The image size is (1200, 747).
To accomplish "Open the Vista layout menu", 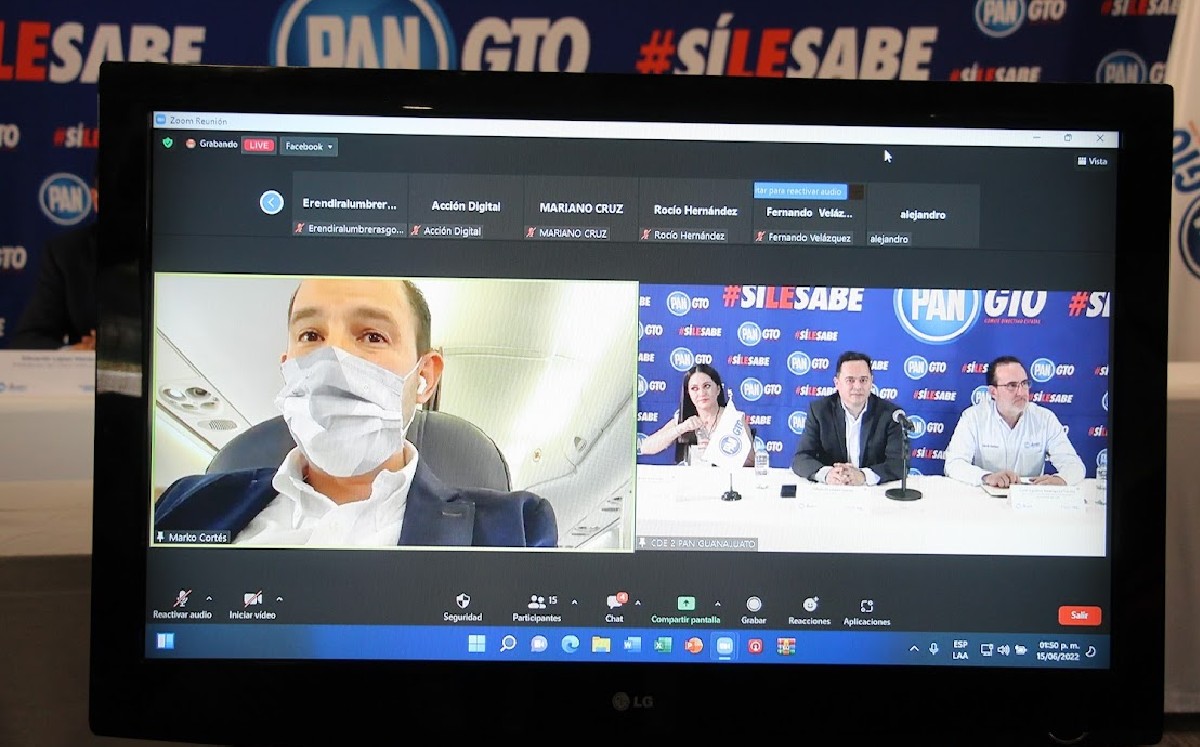I will [1092, 161].
